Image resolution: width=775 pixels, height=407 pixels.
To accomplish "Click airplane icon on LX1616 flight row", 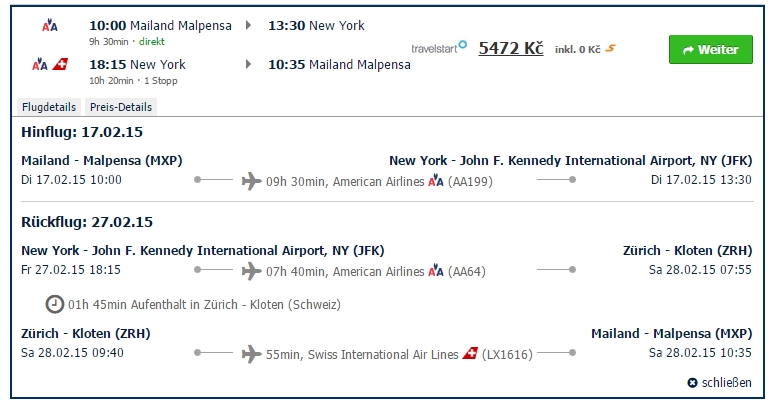I will click(252, 354).
